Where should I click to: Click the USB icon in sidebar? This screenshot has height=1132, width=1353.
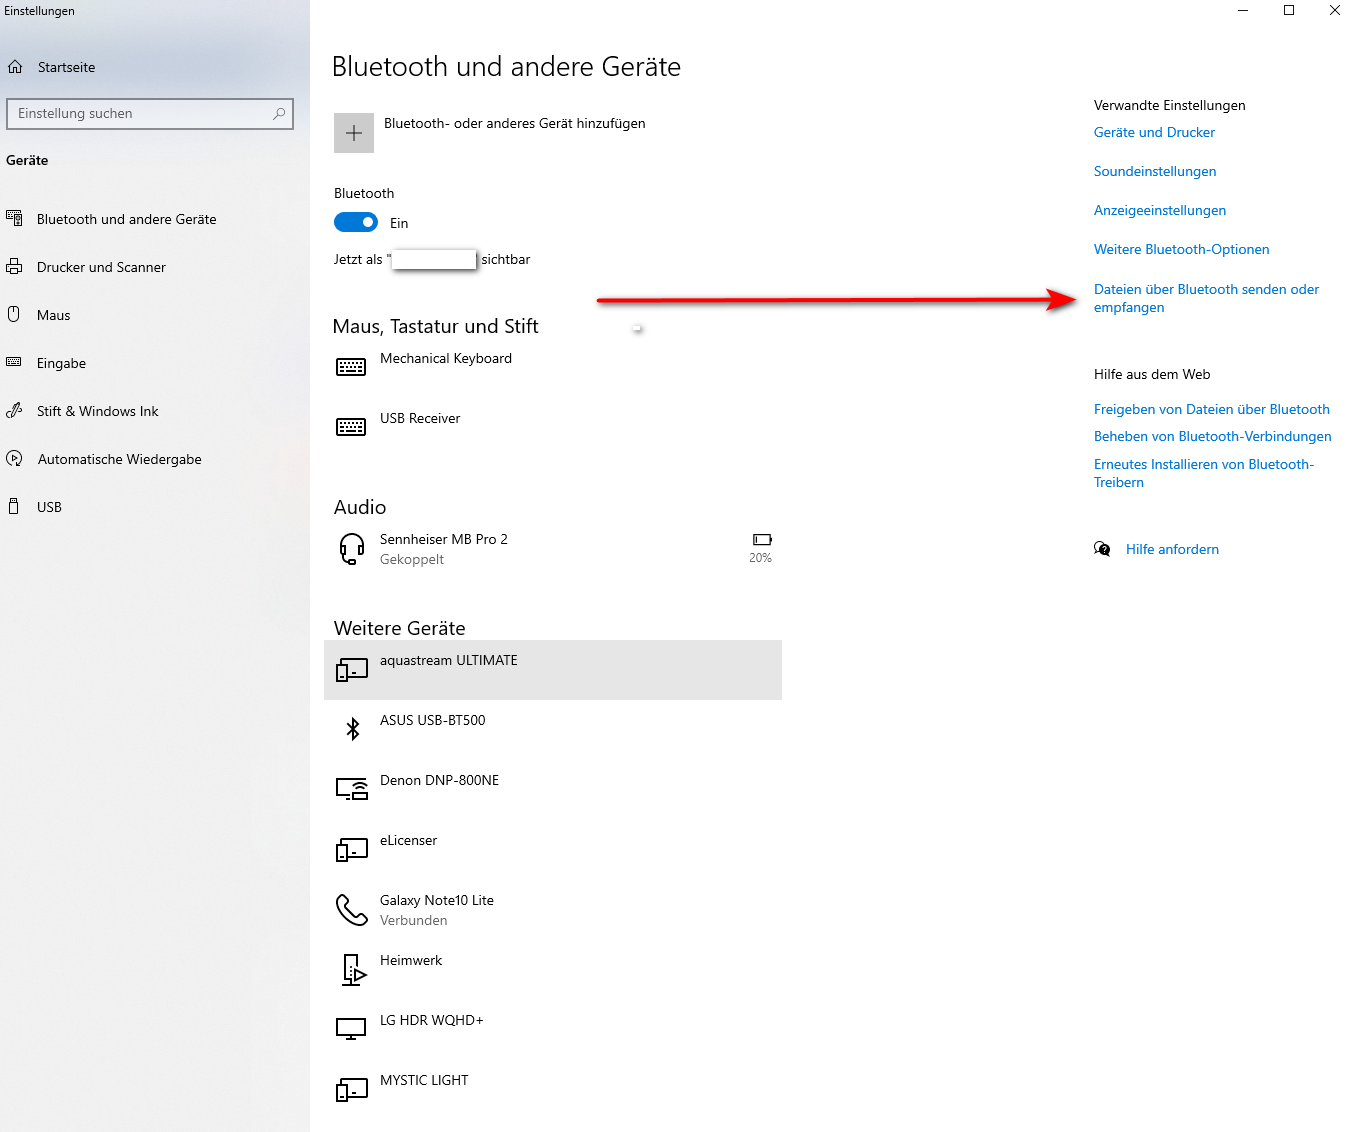14,506
